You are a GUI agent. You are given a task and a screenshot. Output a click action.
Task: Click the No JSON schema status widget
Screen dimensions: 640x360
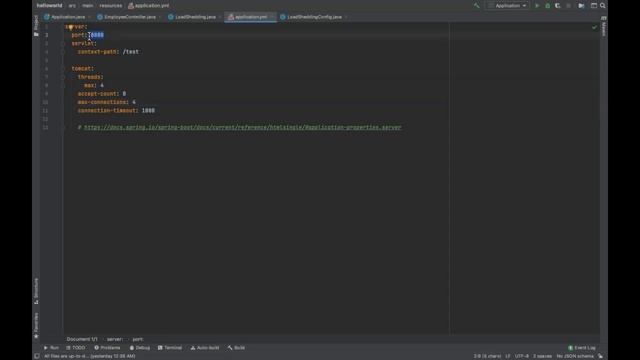coord(575,356)
